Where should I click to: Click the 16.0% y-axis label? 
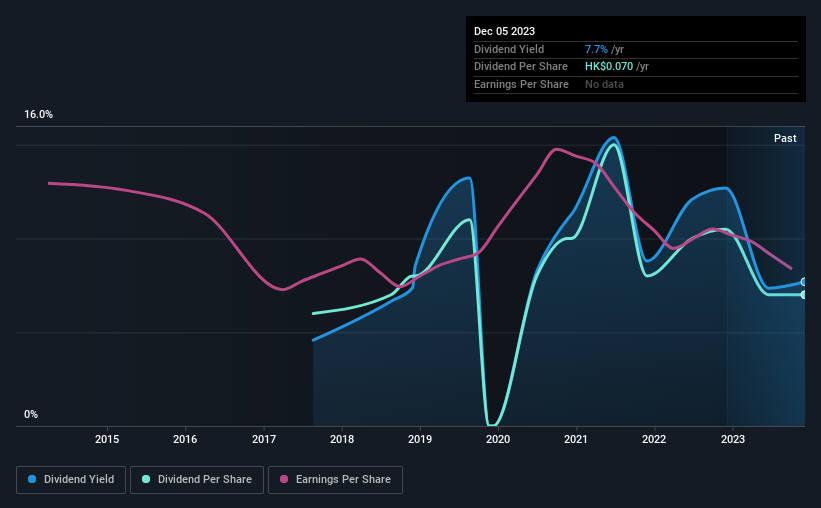tap(38, 115)
